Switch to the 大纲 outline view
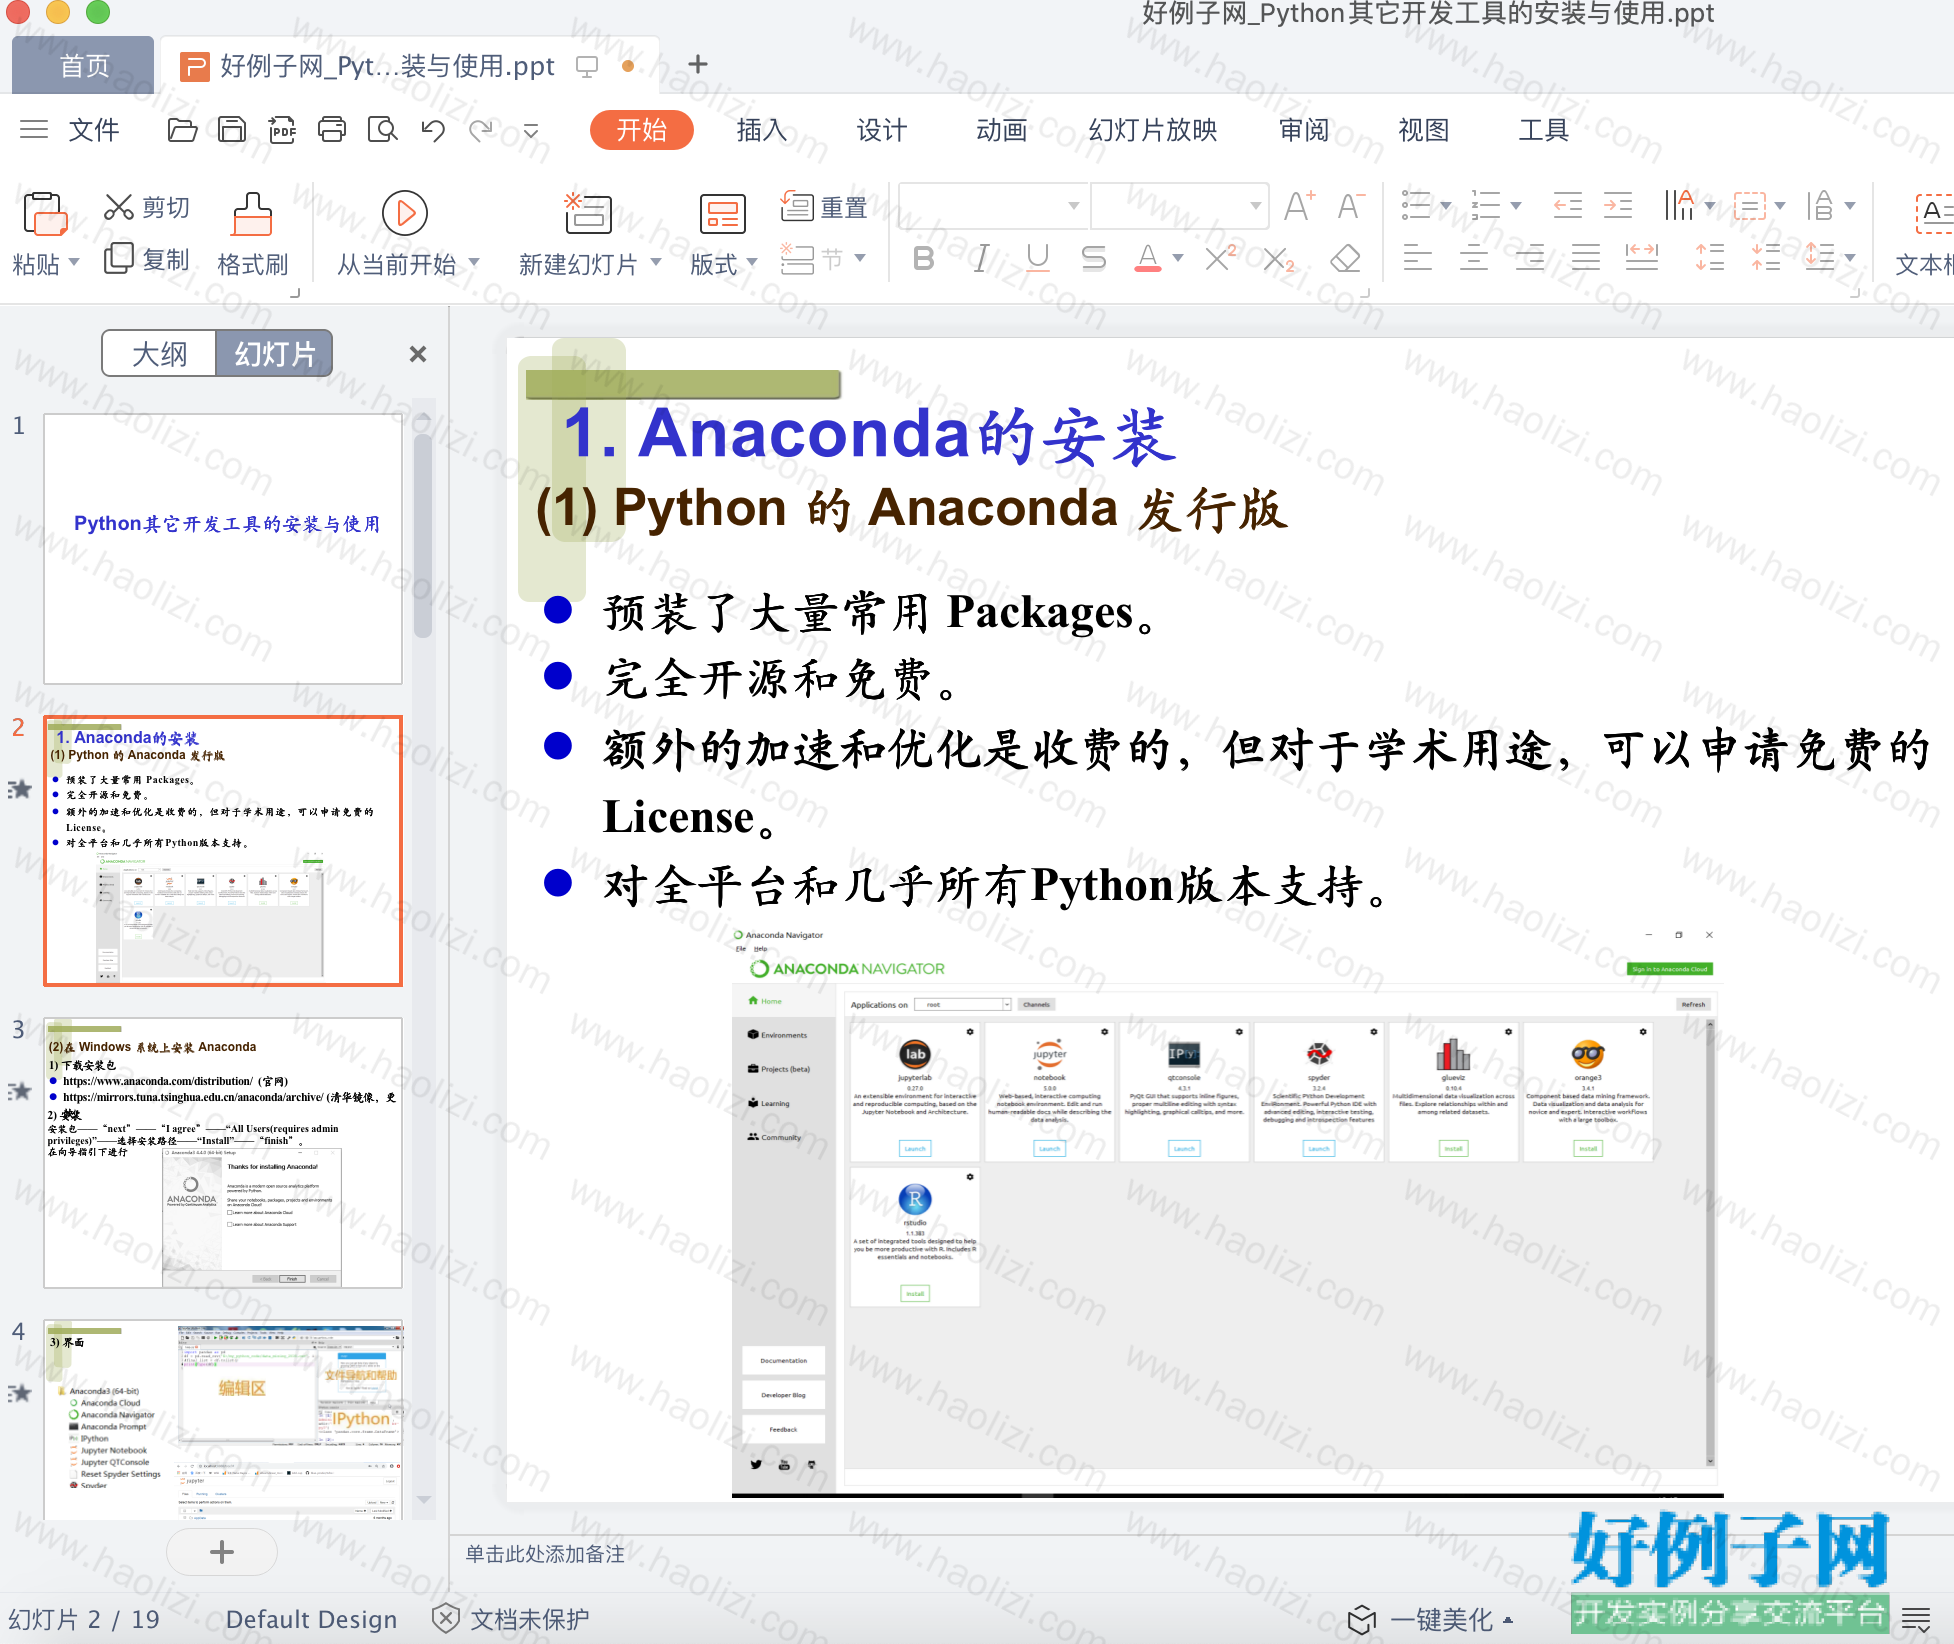The width and height of the screenshot is (1954, 1644). pos(159,354)
